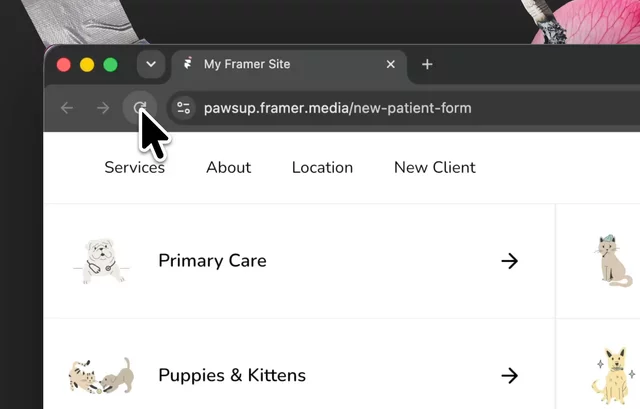Click the sitting cat with hat illustration
The width and height of the screenshot is (640, 409).
click(x=613, y=260)
